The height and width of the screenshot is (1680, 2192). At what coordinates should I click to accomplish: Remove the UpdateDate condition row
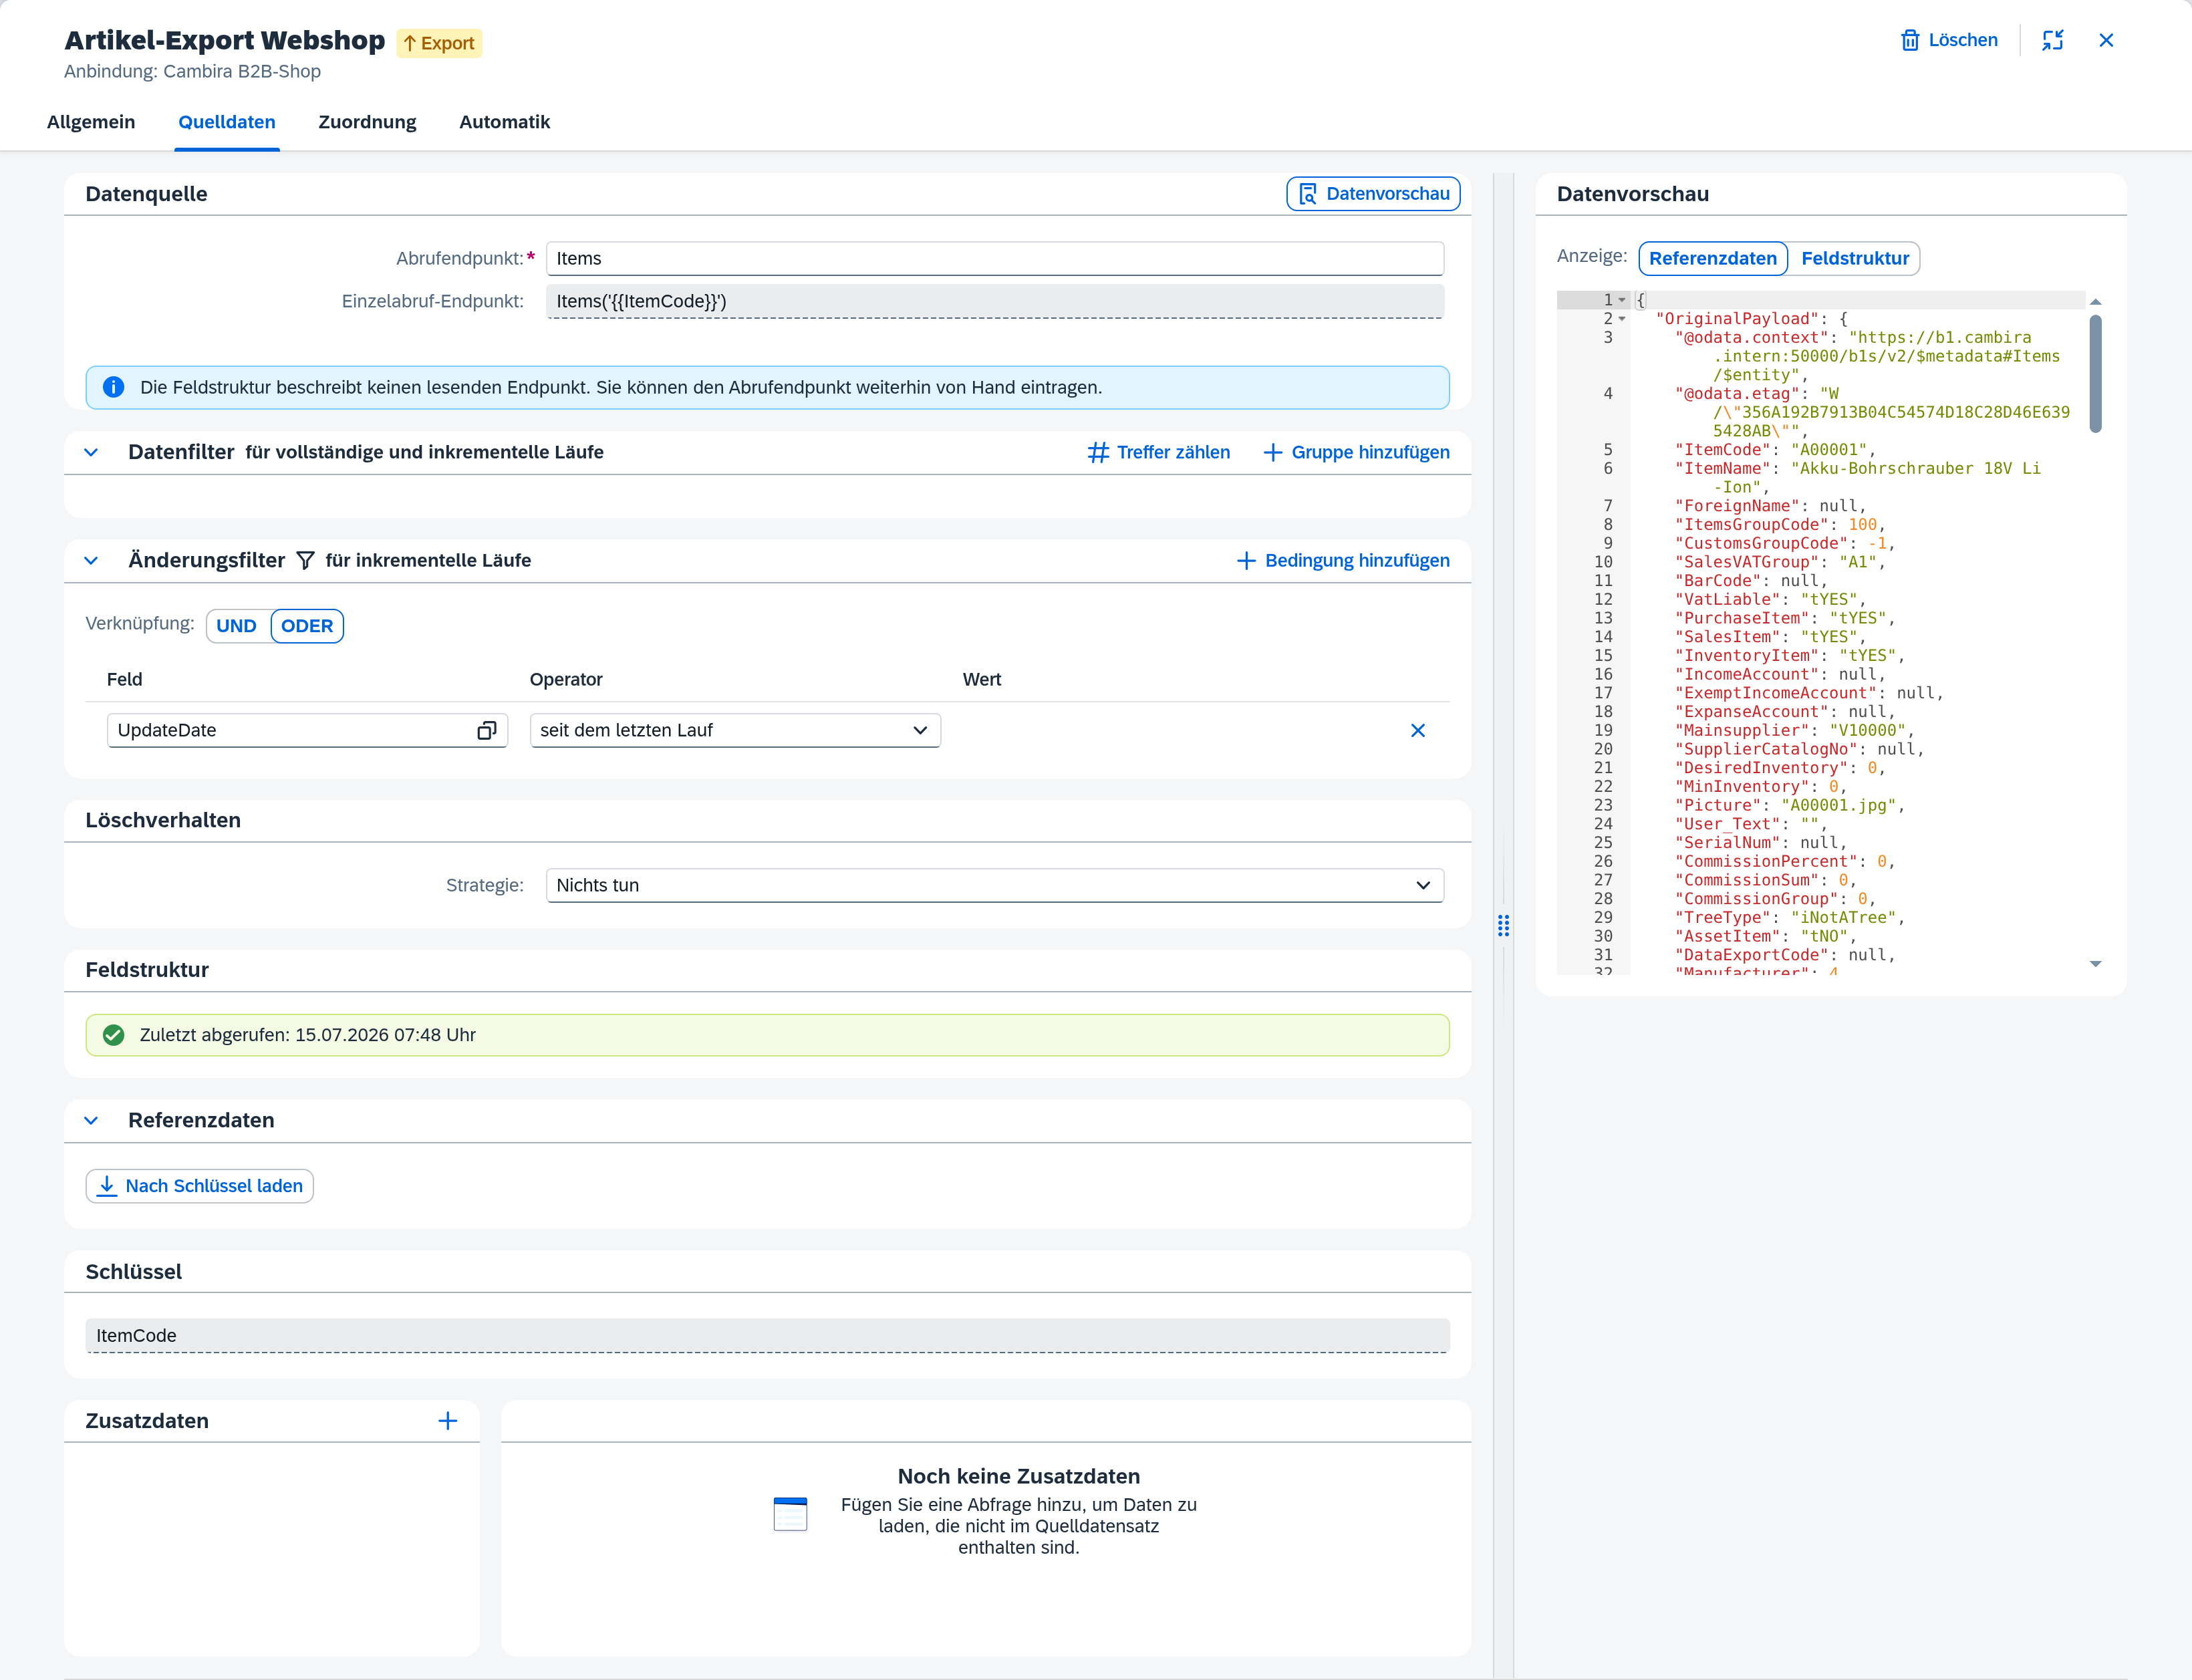click(x=1417, y=730)
